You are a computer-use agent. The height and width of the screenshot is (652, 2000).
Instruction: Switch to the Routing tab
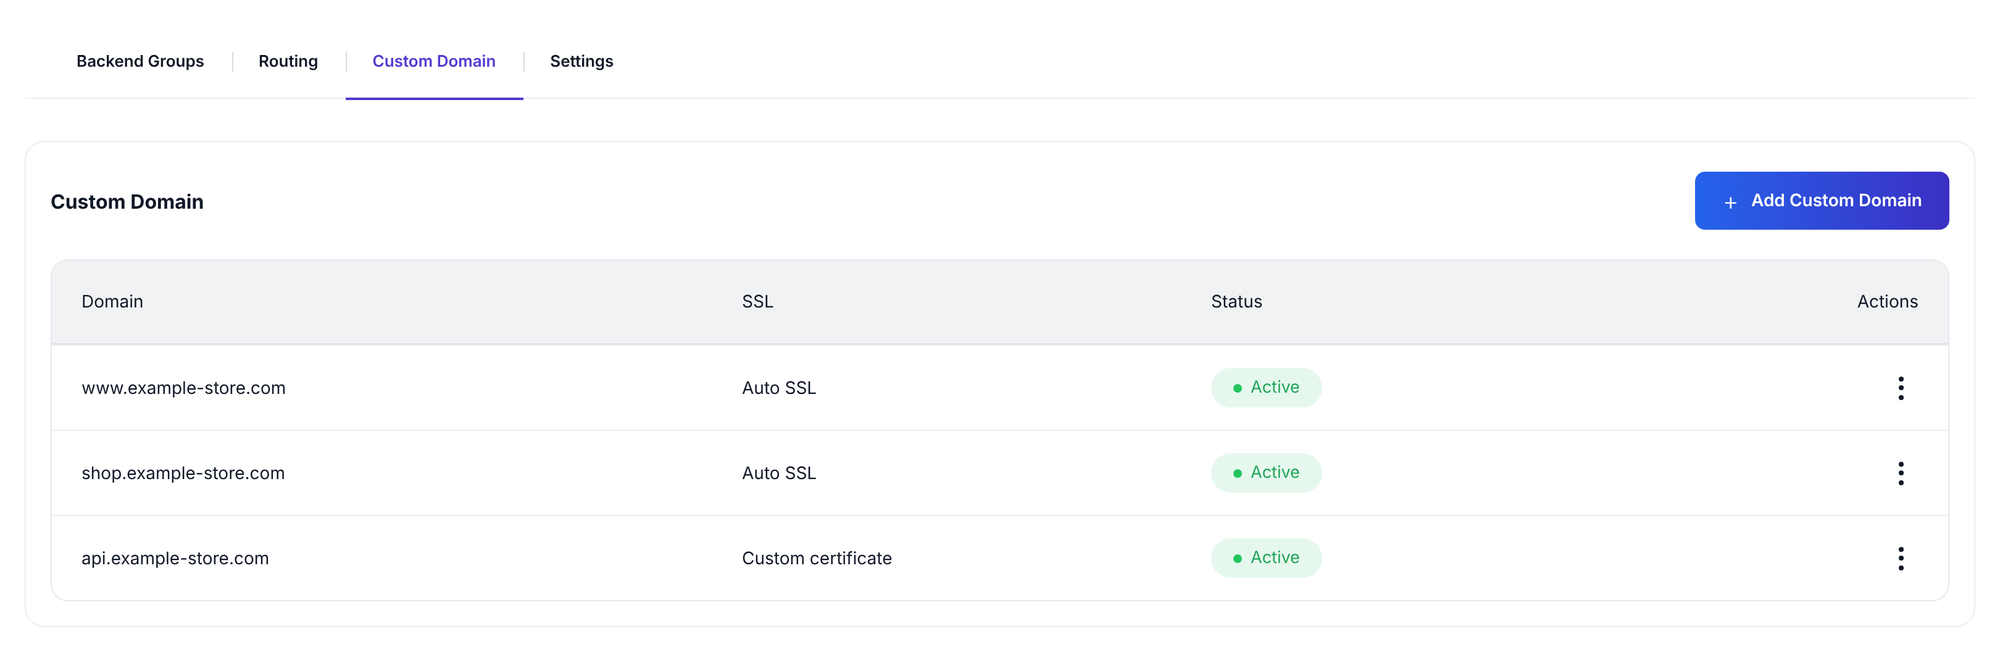(x=288, y=61)
